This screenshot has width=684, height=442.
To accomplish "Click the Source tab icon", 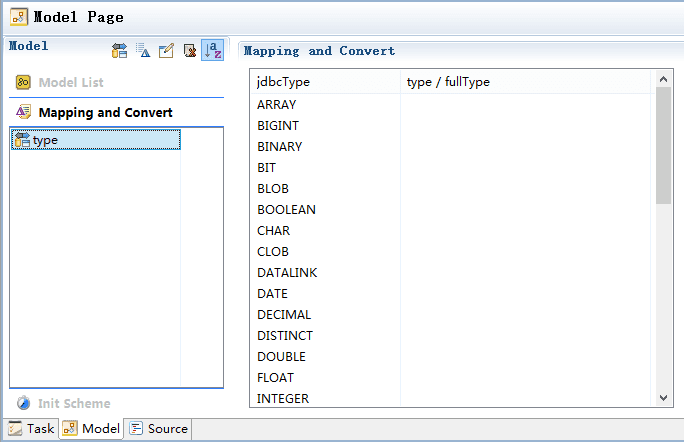I will [136, 428].
